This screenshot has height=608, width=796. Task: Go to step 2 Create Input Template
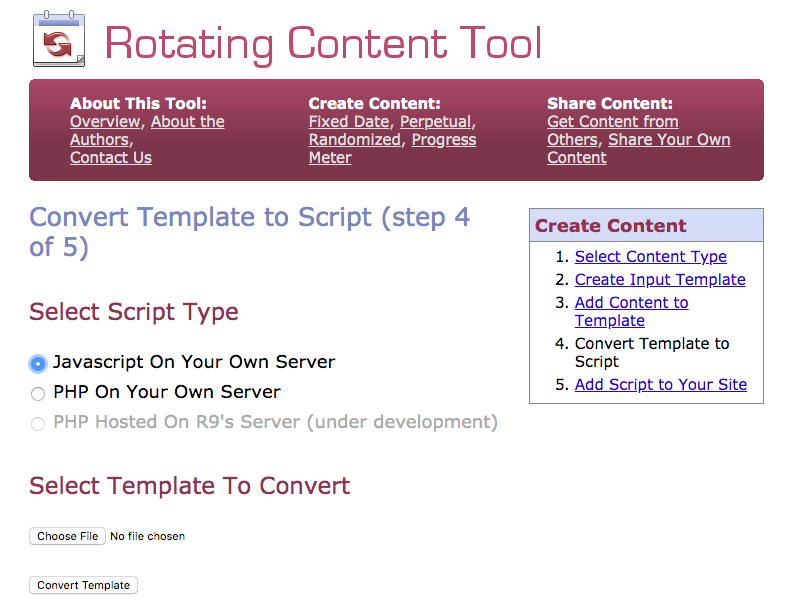[660, 279]
